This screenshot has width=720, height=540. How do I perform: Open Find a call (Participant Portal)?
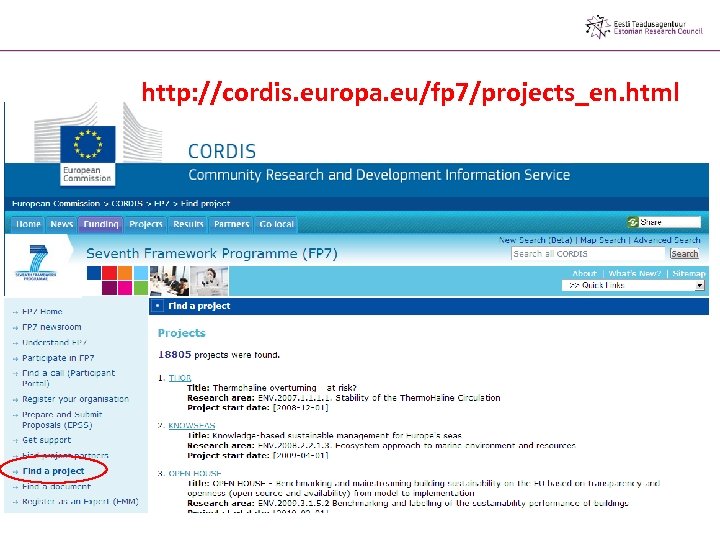[x=68, y=378]
